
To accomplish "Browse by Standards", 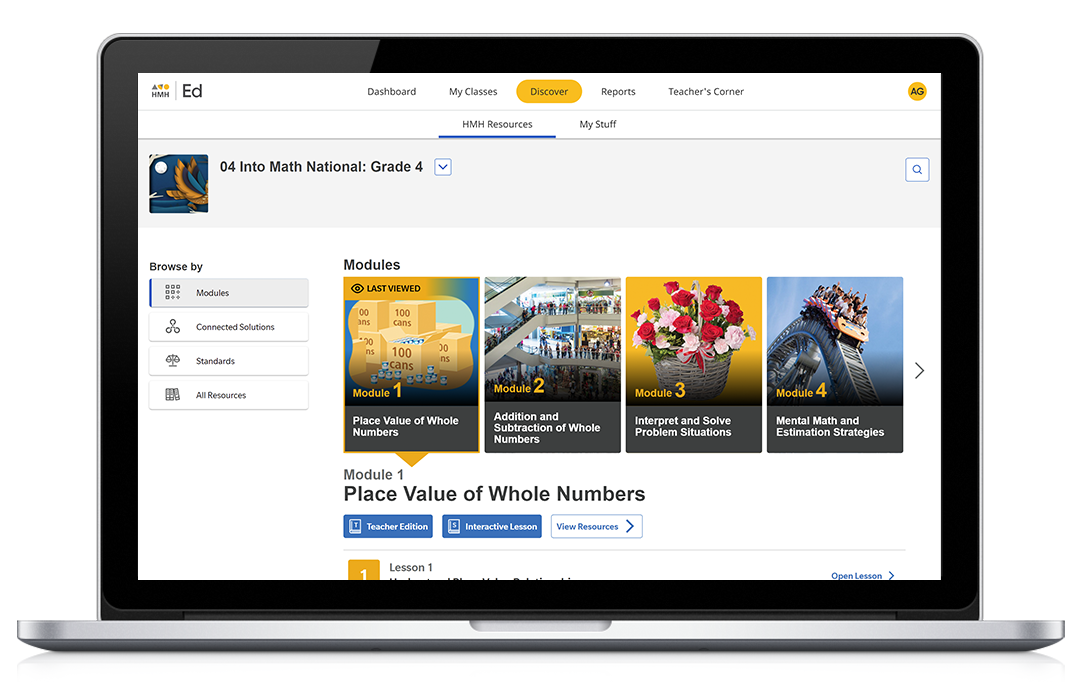I will pos(229,361).
